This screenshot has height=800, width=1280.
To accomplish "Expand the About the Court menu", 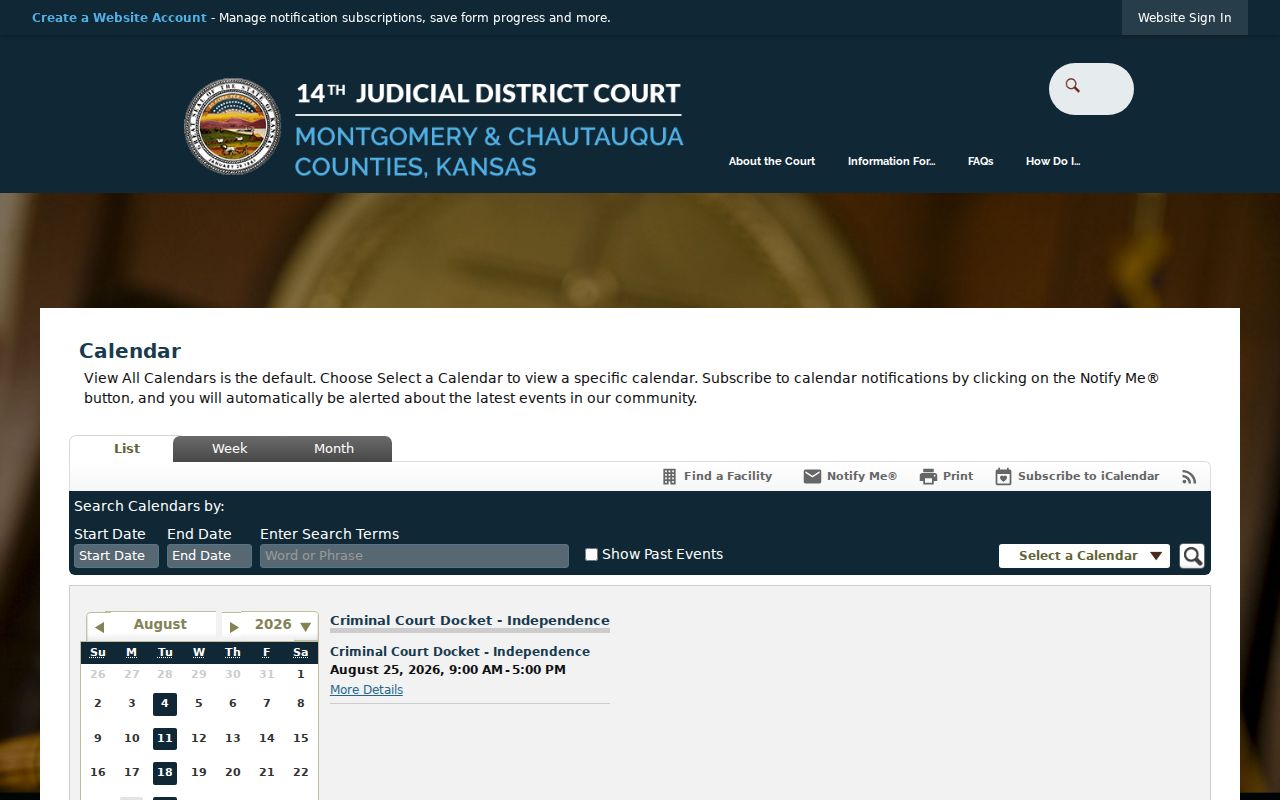I will tap(772, 161).
